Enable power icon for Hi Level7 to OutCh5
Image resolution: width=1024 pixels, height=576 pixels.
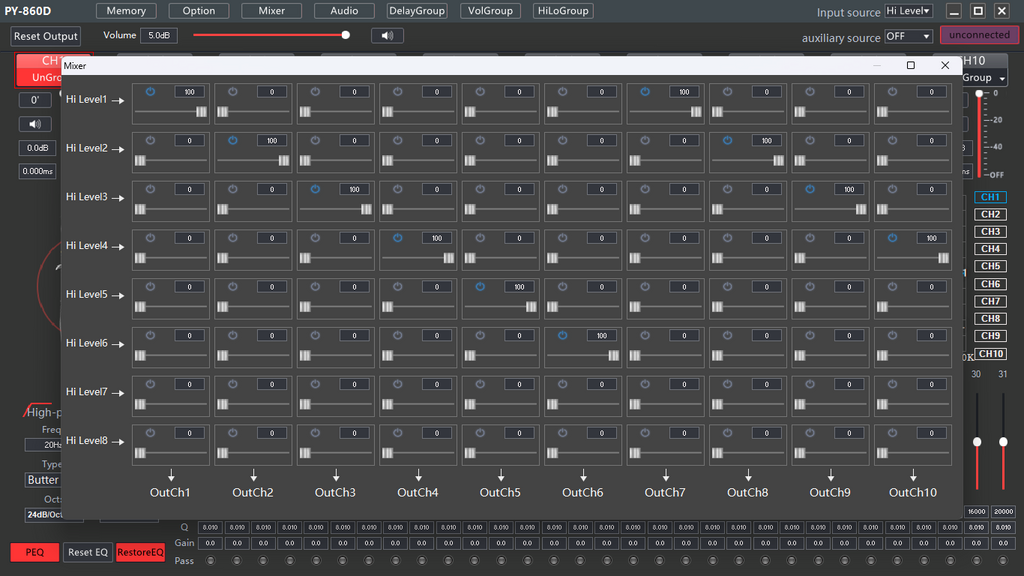tap(480, 384)
